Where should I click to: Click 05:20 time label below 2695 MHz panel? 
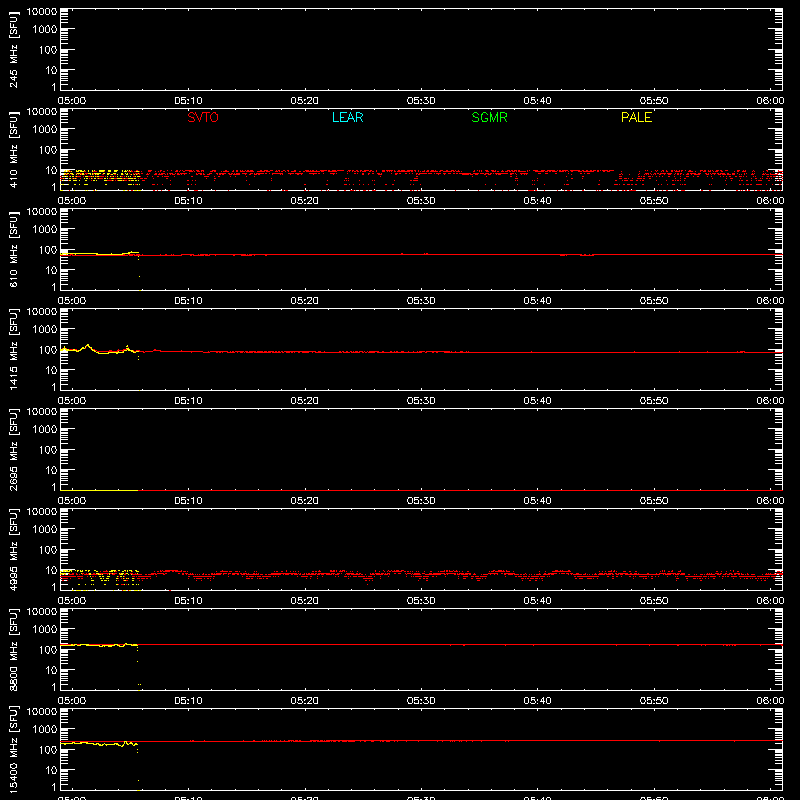pyautogui.click(x=305, y=501)
